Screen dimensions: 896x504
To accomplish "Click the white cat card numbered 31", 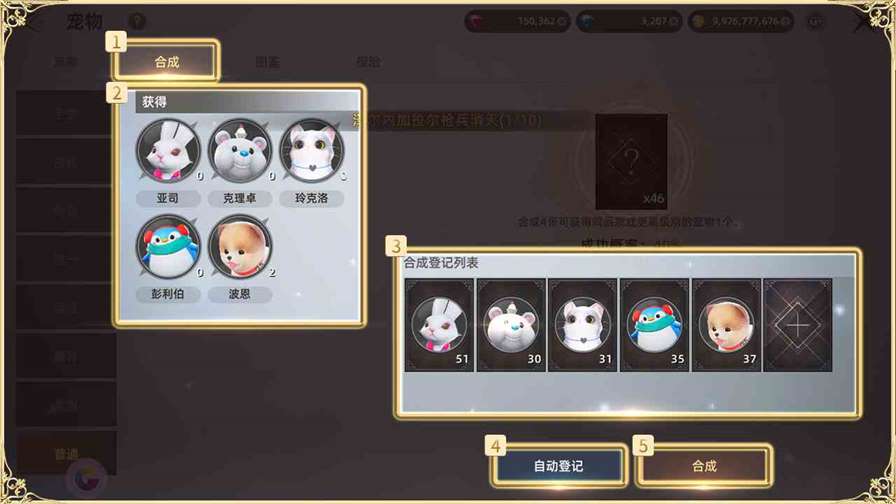I will tap(582, 325).
